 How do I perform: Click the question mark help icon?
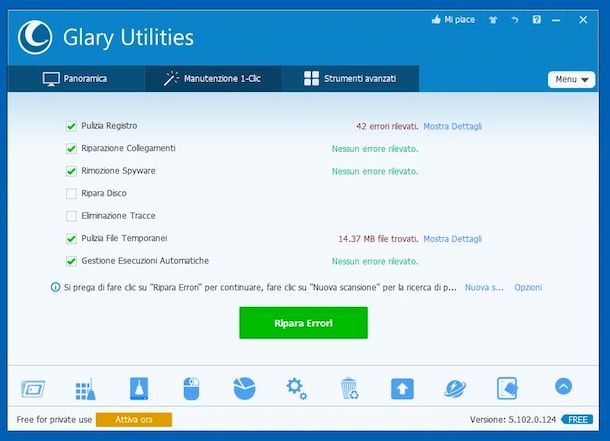pos(536,19)
